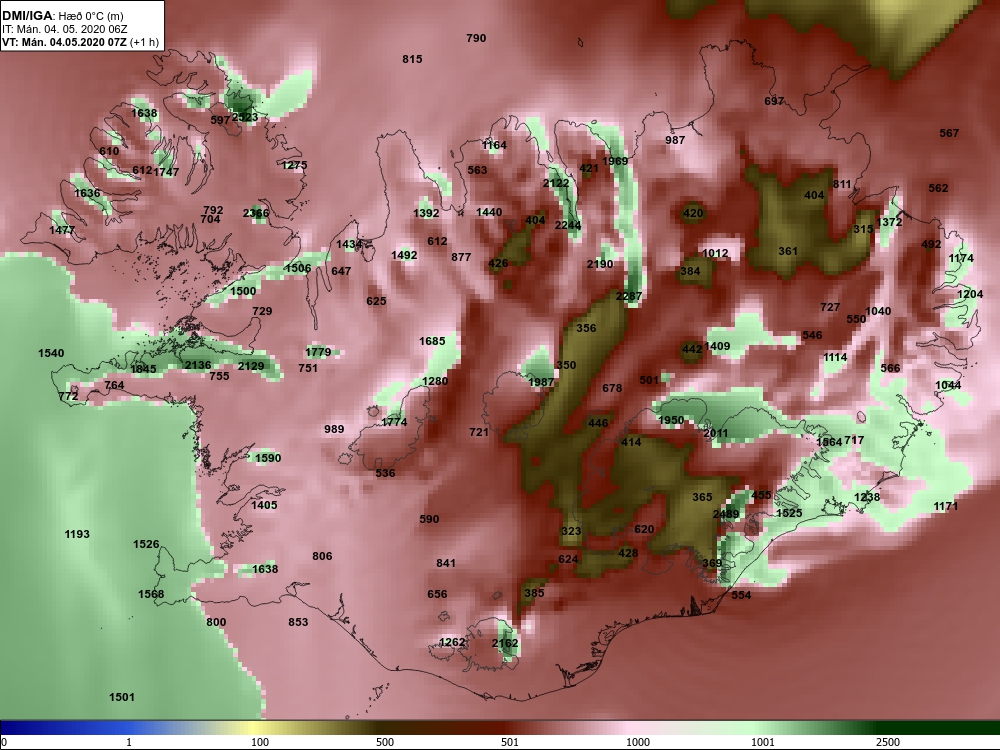The height and width of the screenshot is (750, 1000).
Task: Click the map value 1372
Action: pos(889,222)
